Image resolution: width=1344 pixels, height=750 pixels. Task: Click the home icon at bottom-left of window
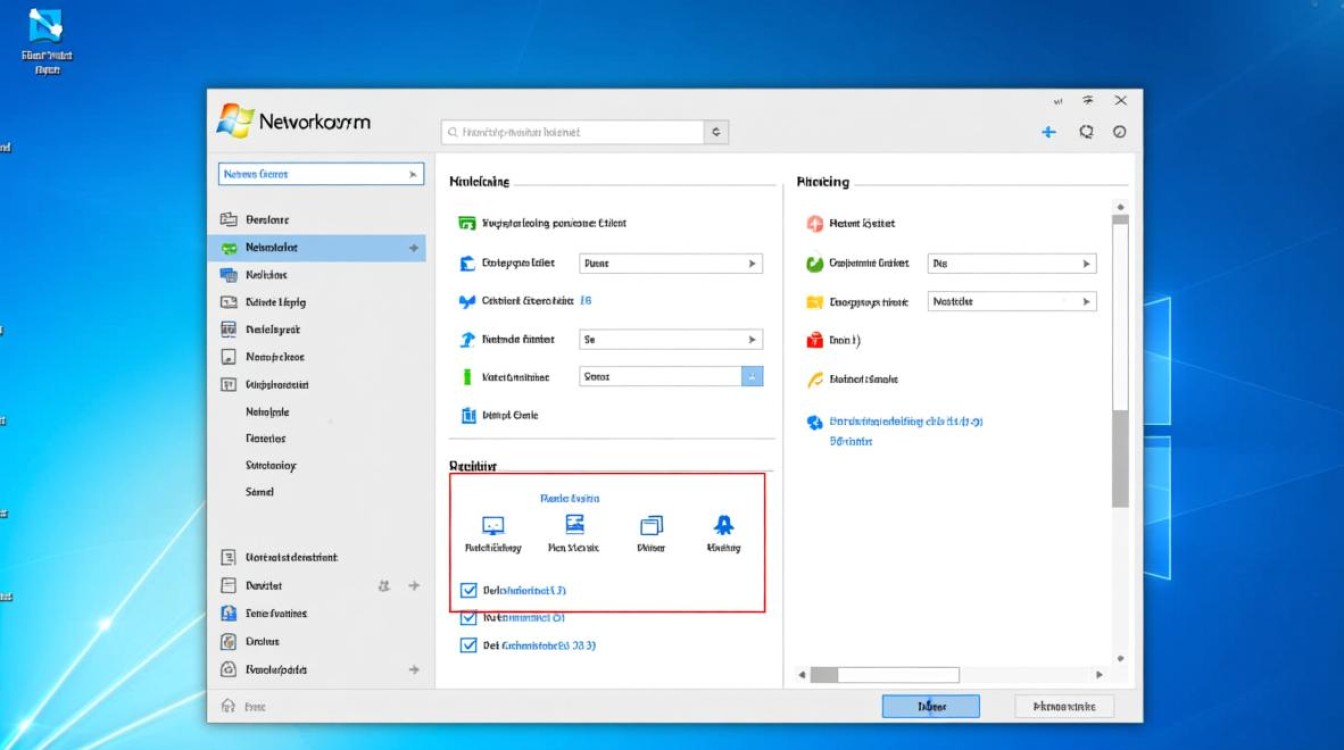tap(228, 706)
